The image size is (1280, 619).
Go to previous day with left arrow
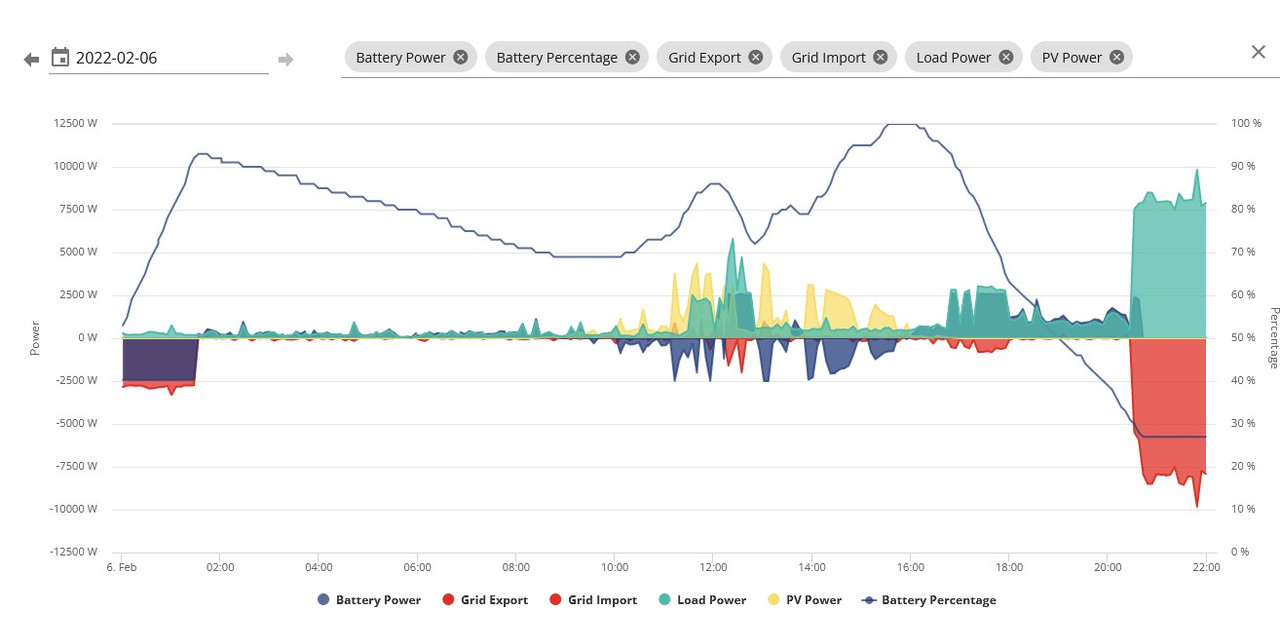click(x=31, y=59)
